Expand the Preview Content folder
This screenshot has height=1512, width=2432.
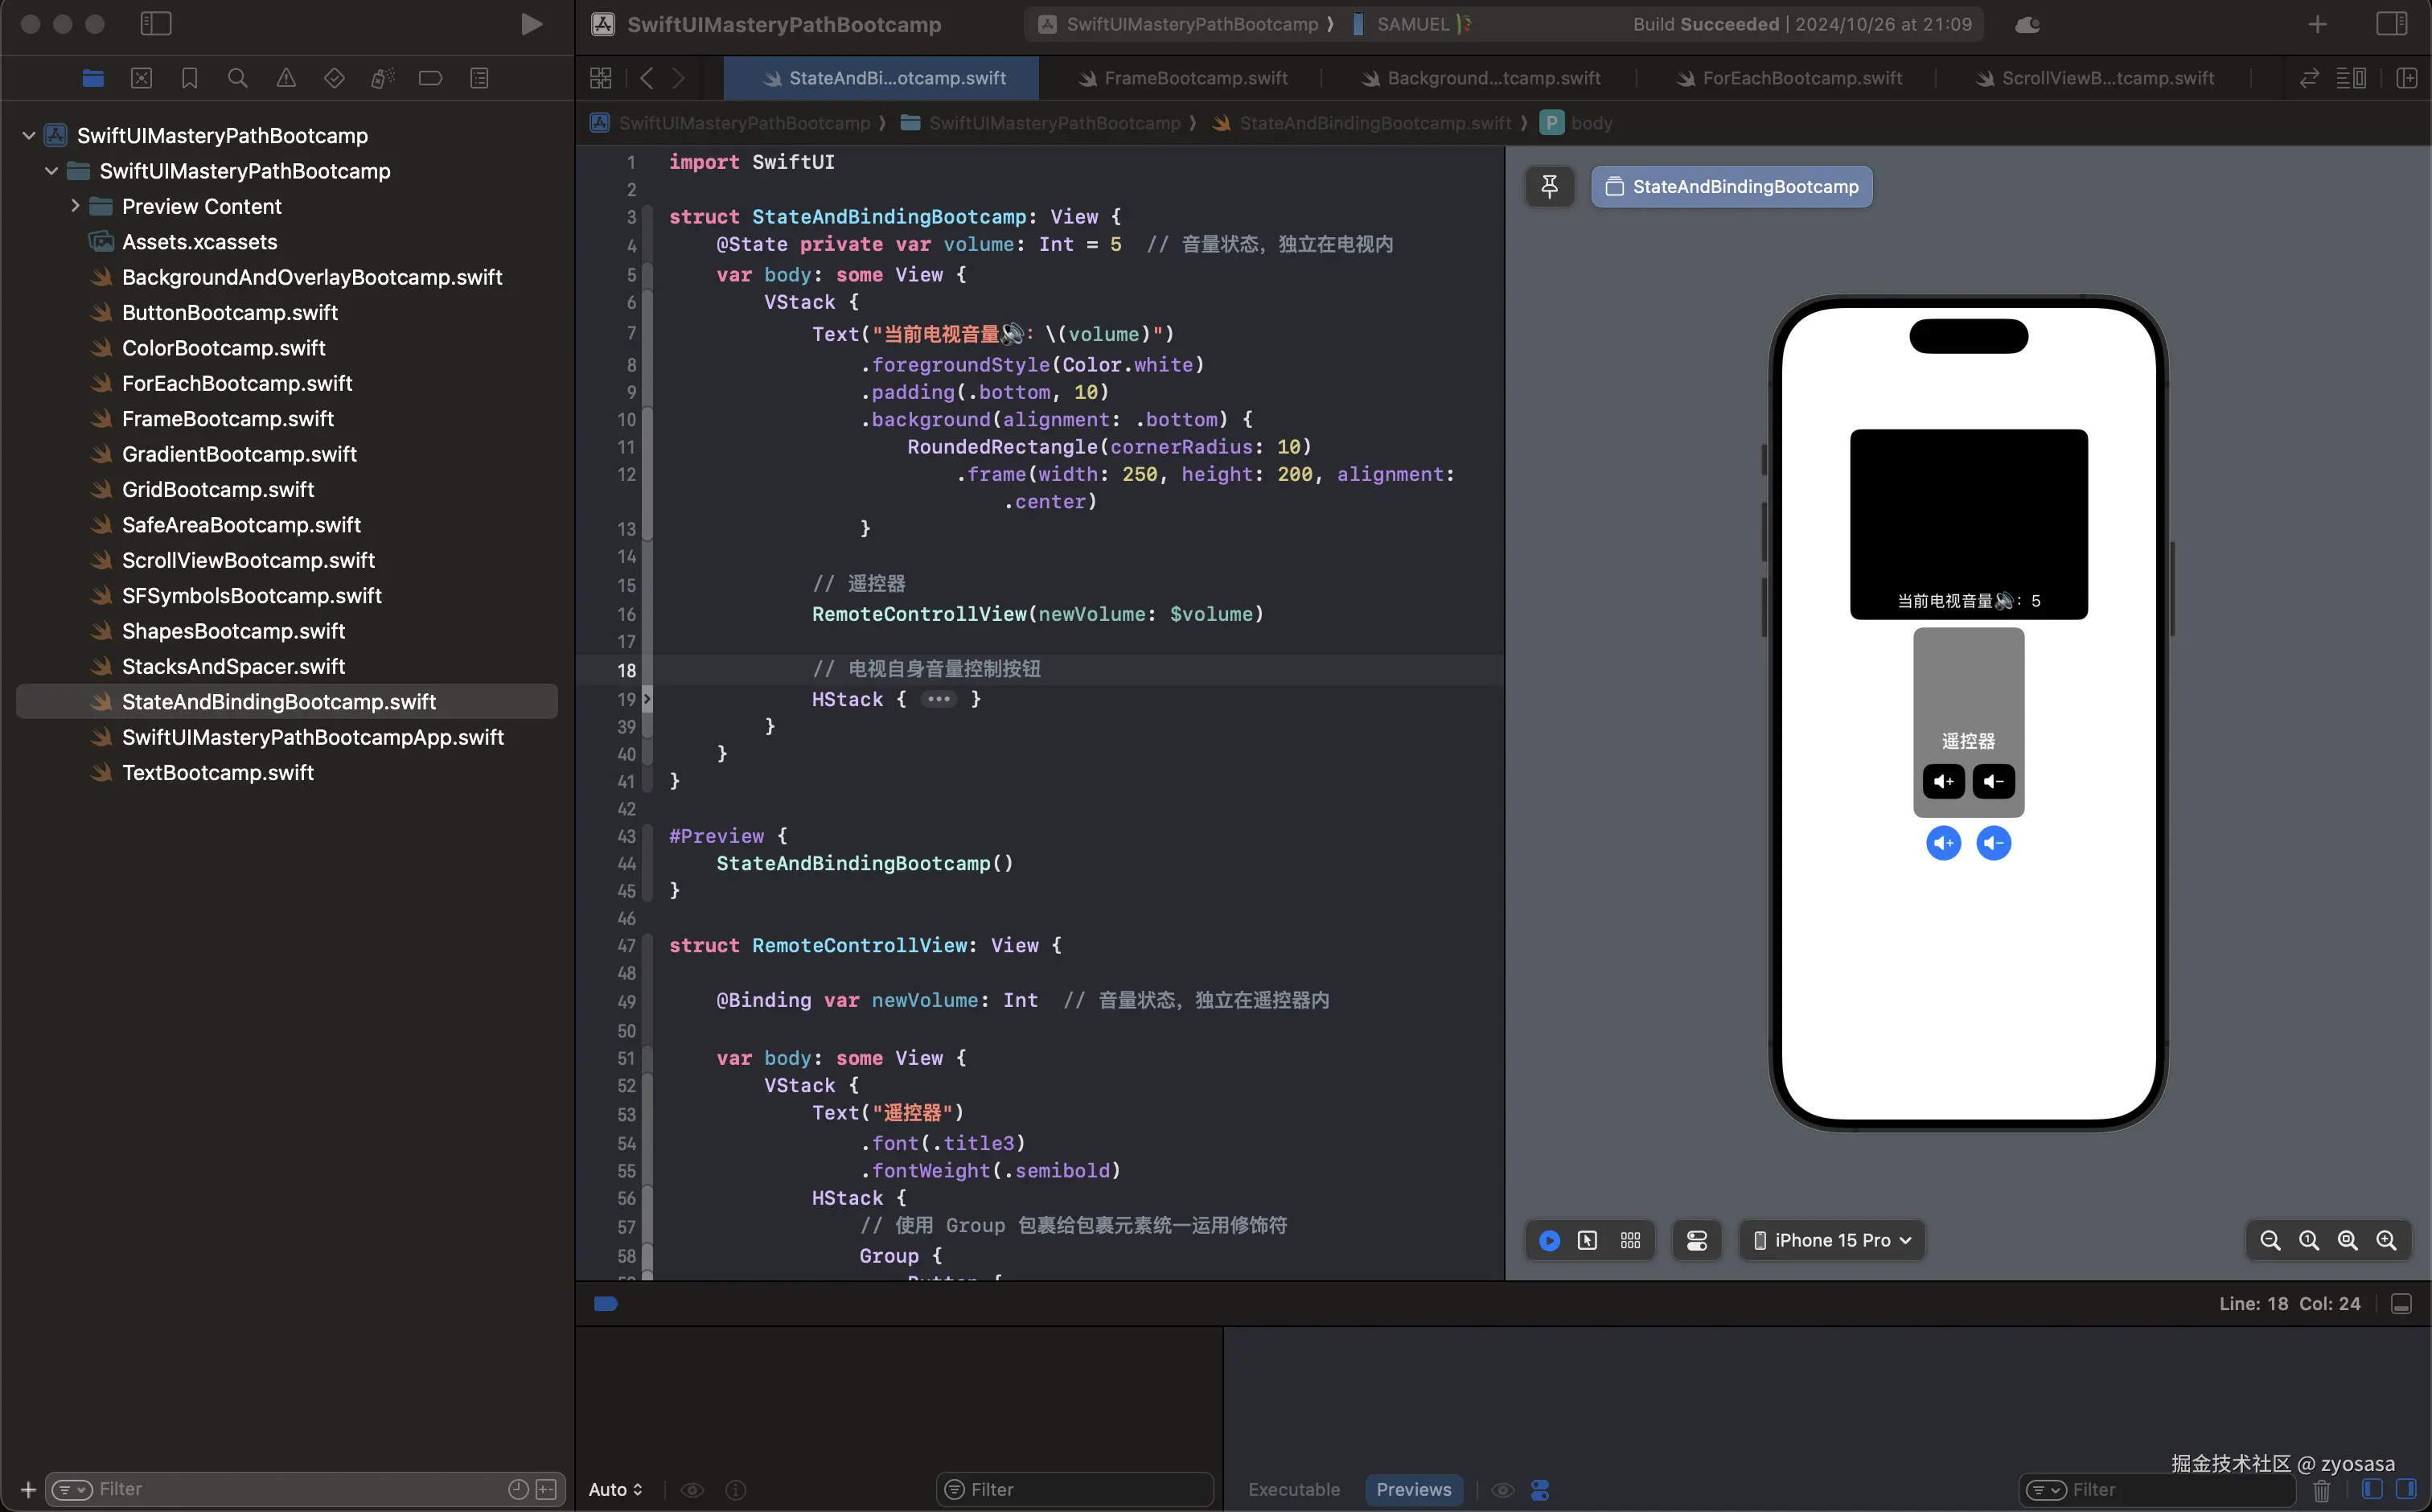75,206
